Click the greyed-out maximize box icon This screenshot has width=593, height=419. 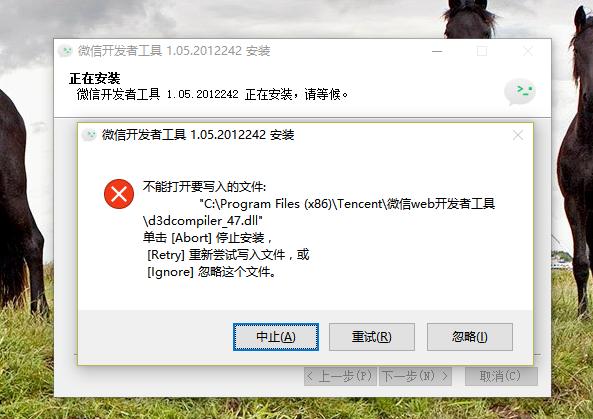482,51
